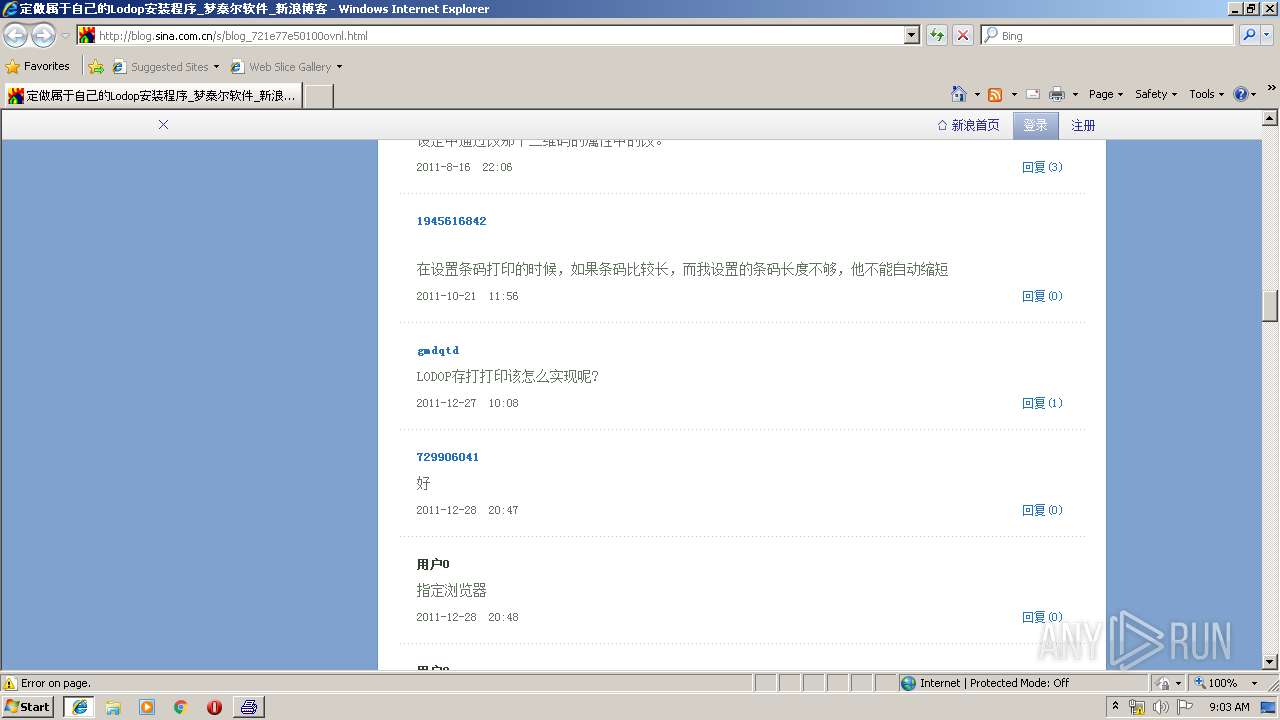
Task: Click the Print printer icon
Action: coord(1057,94)
